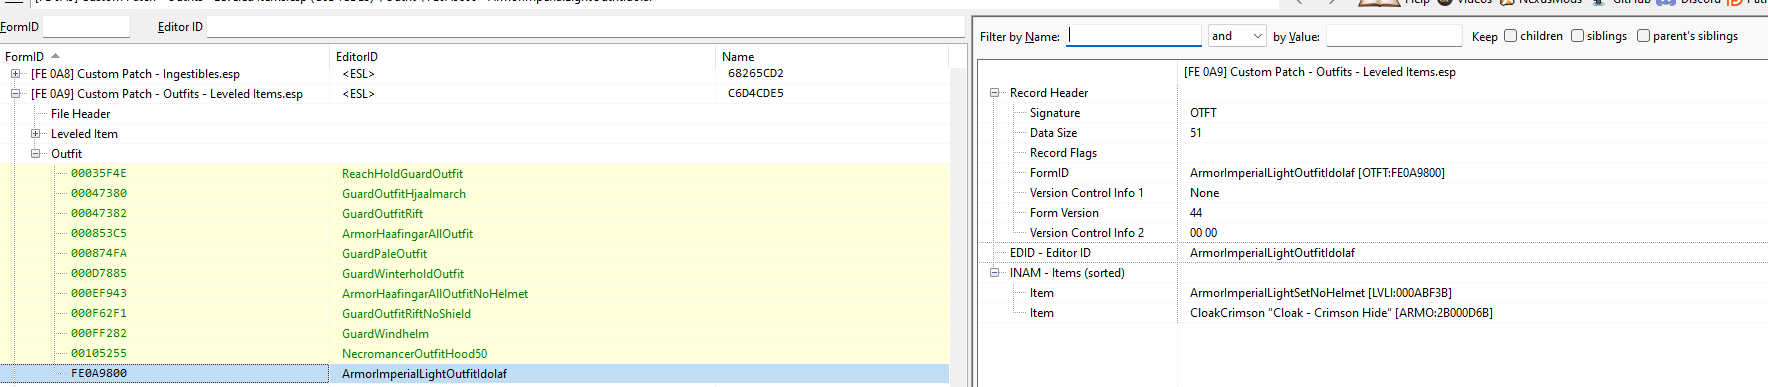Viewport: 1768px width, 387px height.
Task: Click the GuardWindhelm editor ID
Action: (x=385, y=334)
